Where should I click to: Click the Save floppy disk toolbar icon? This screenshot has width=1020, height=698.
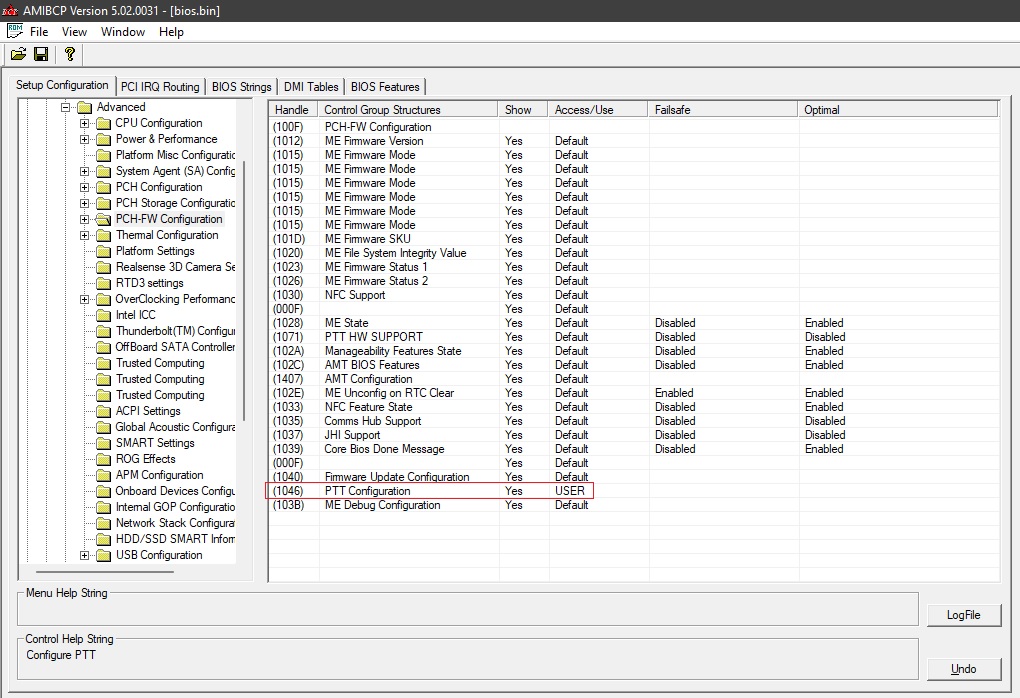tap(41, 55)
